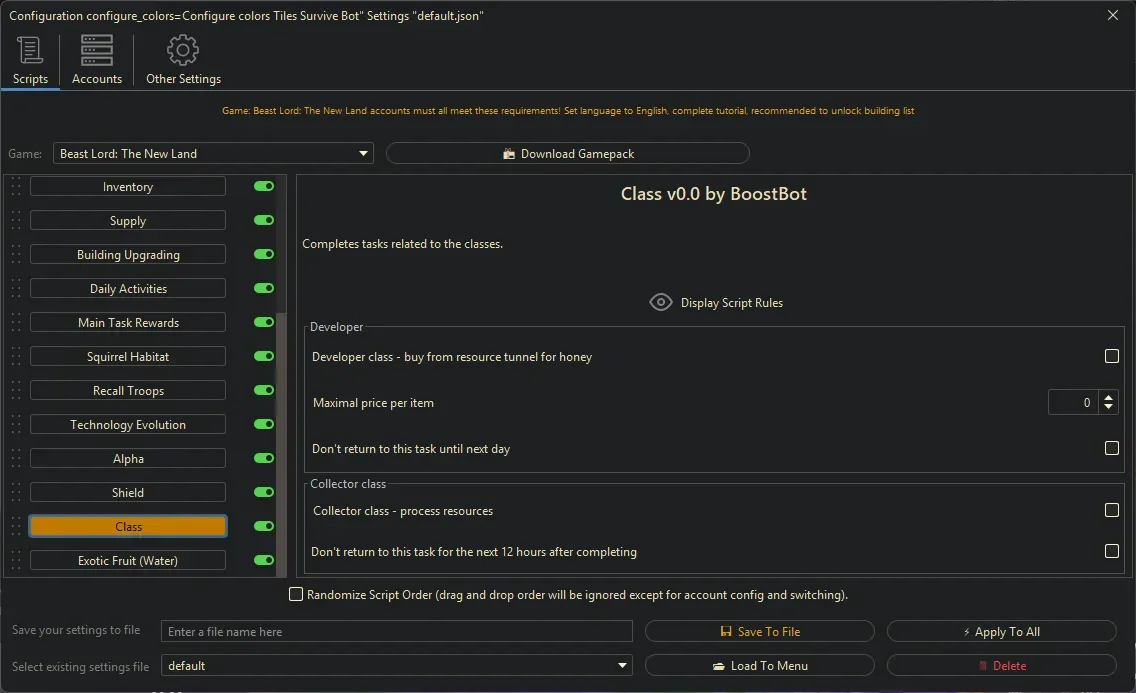1136x693 pixels.
Task: Click drag handle beside Inventory script
Action: [x=16, y=187]
